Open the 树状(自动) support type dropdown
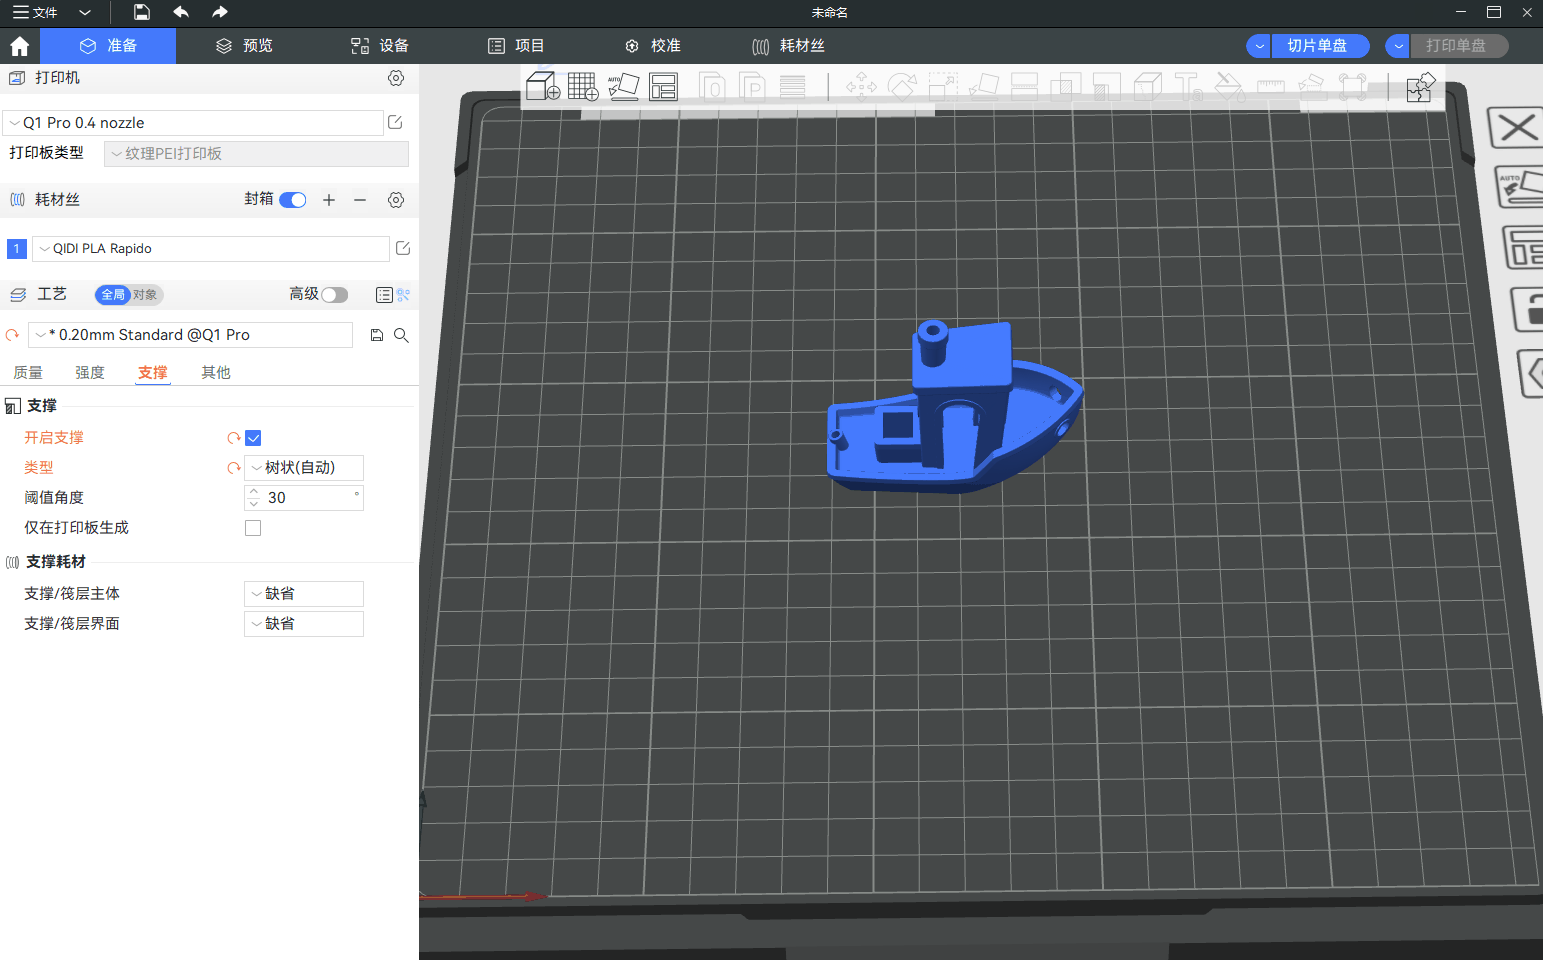 click(304, 468)
